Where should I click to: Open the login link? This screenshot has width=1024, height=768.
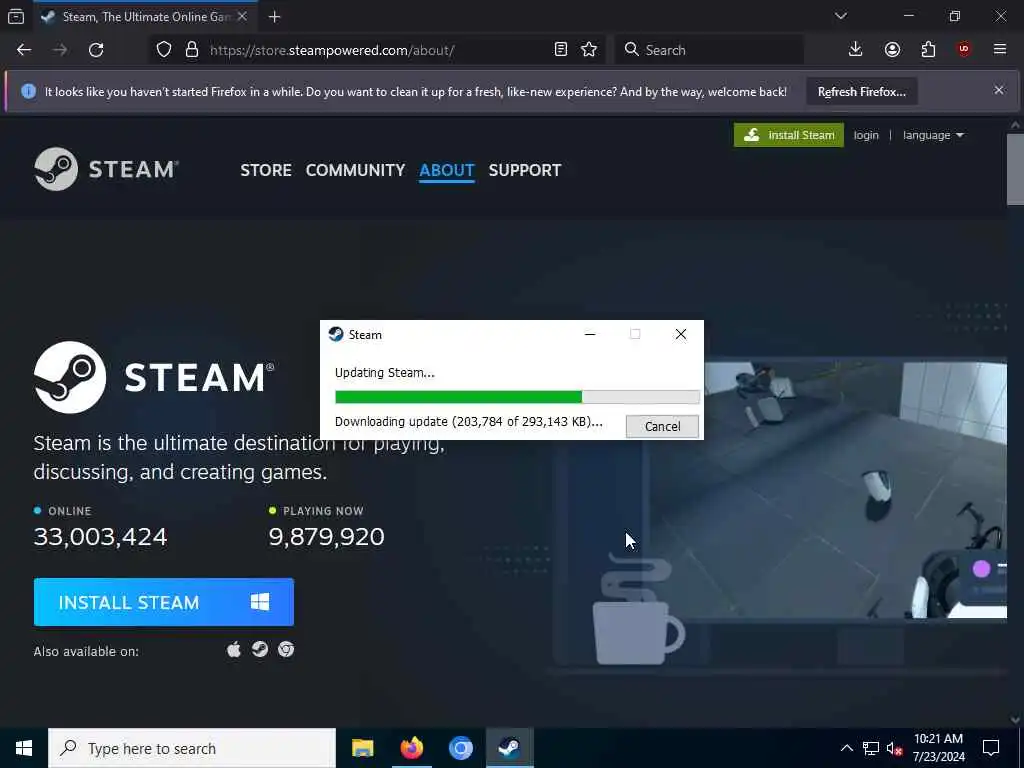tap(866, 135)
